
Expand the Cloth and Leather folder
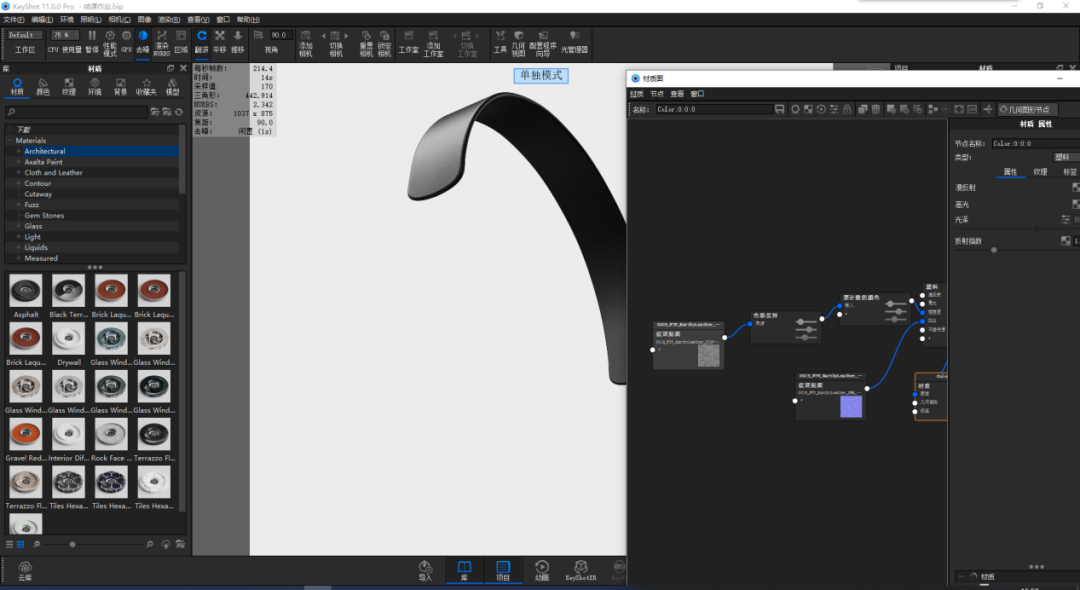pyautogui.click(x=19, y=173)
